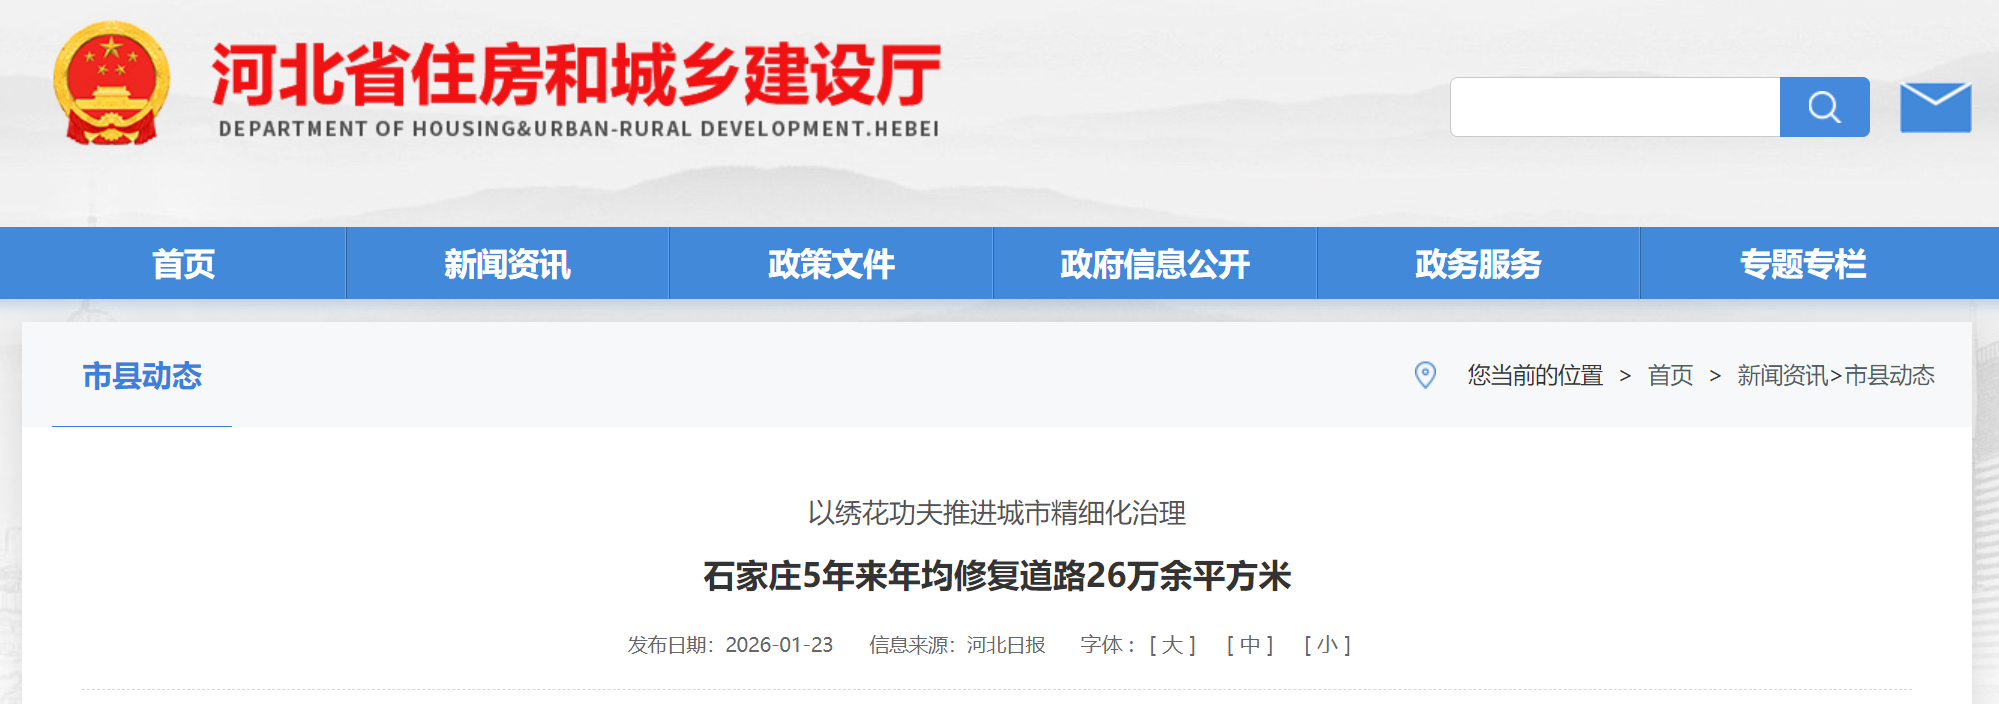
Task: Open the 新闻资讯 navigation menu
Action: click(x=507, y=264)
